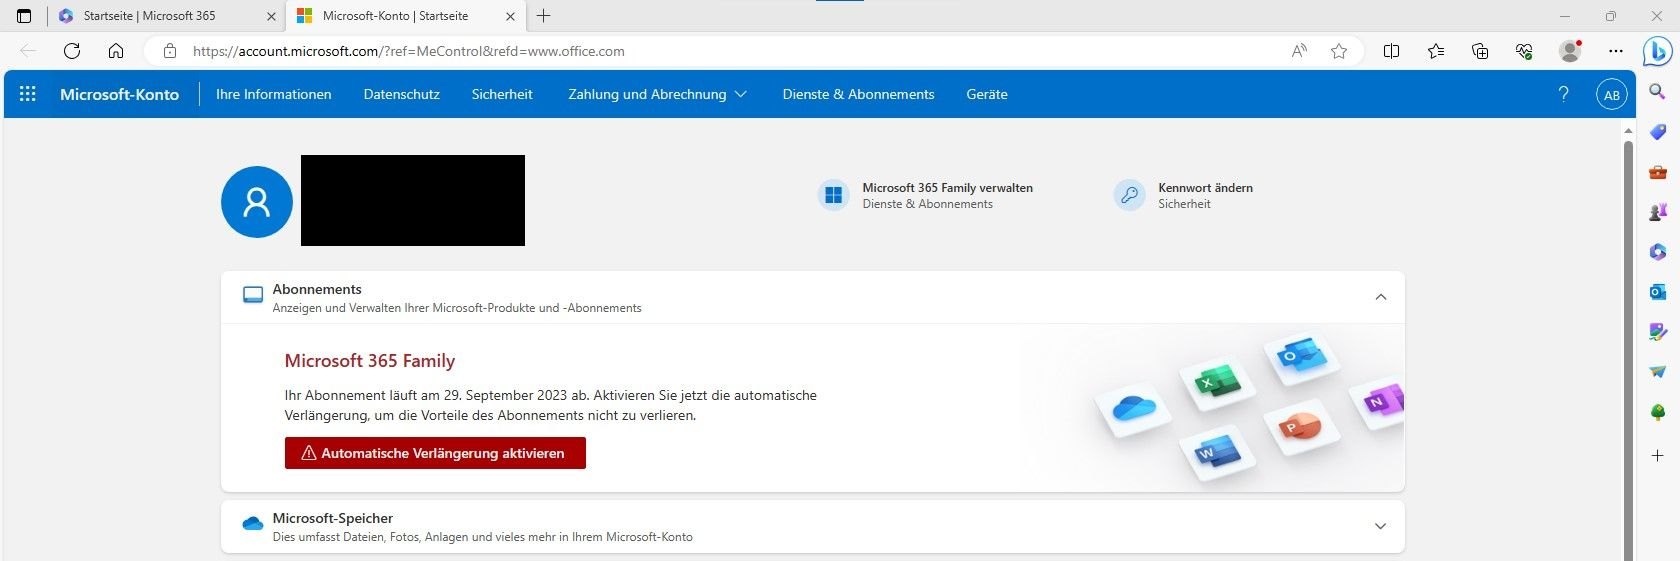Expand the Microsoft-Speicher section chevron
This screenshot has height=561, width=1680.
1381,526
